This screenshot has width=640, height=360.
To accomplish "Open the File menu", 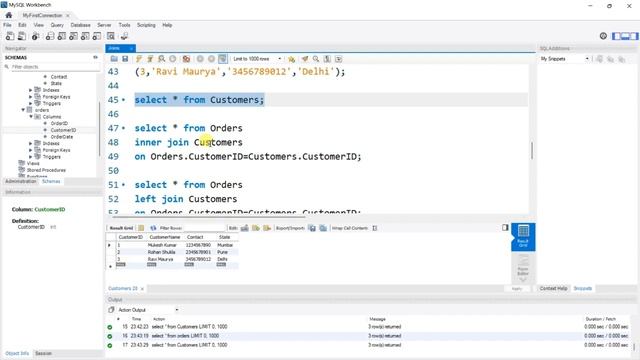I will click(x=7, y=25).
